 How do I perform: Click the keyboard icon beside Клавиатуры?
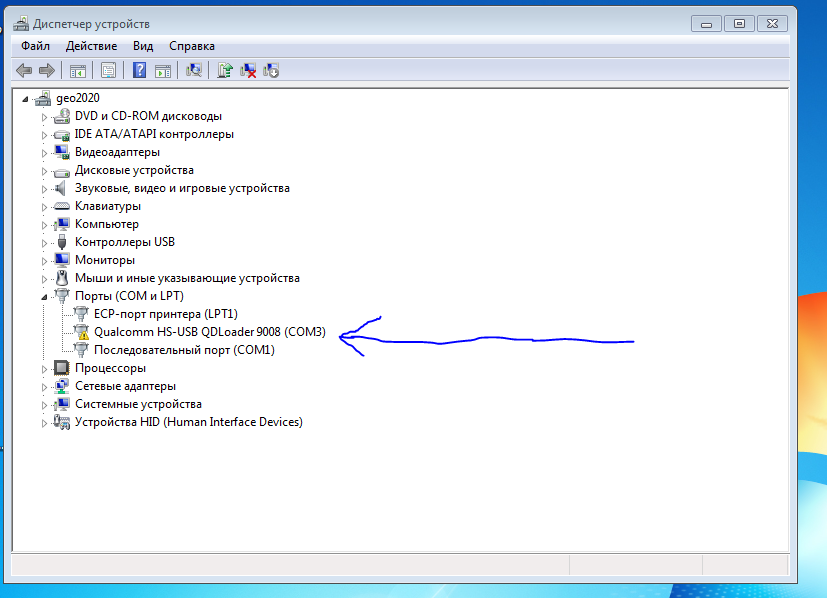(x=62, y=206)
